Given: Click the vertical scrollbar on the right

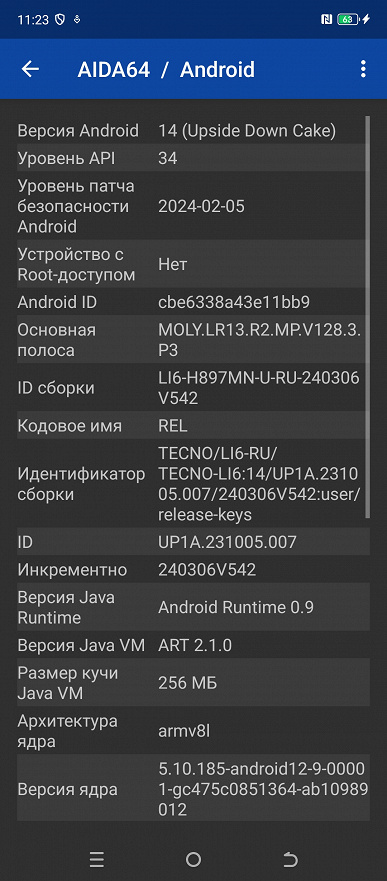Looking at the screenshot, I should (x=368, y=317).
